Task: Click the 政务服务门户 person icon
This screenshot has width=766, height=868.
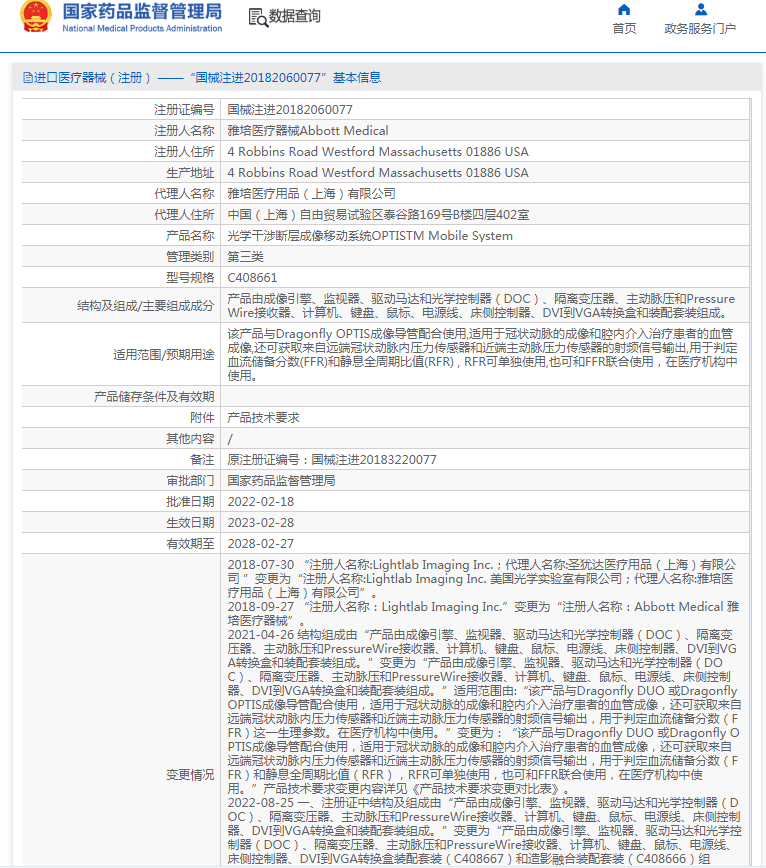Action: point(701,9)
